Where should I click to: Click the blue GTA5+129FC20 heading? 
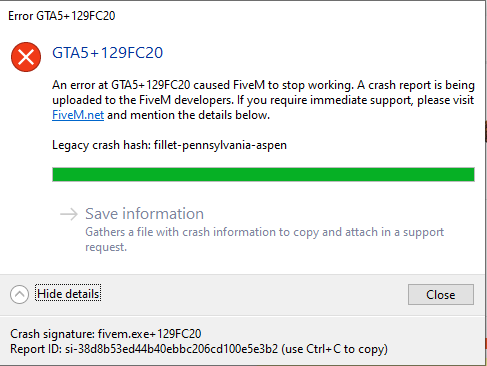coord(107,53)
